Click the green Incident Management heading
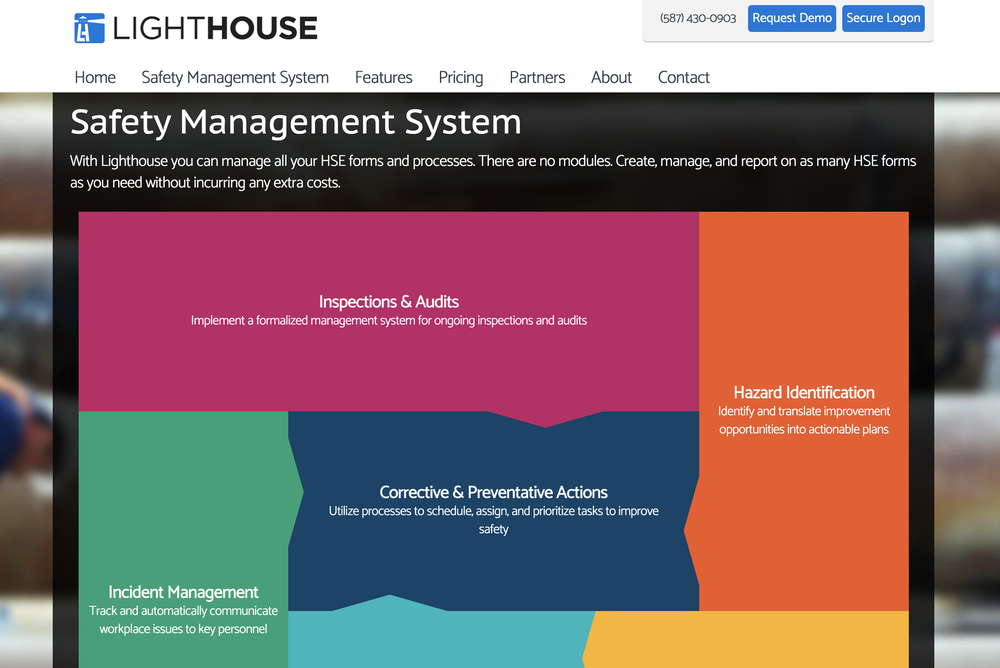This screenshot has width=1000, height=668. (x=183, y=591)
